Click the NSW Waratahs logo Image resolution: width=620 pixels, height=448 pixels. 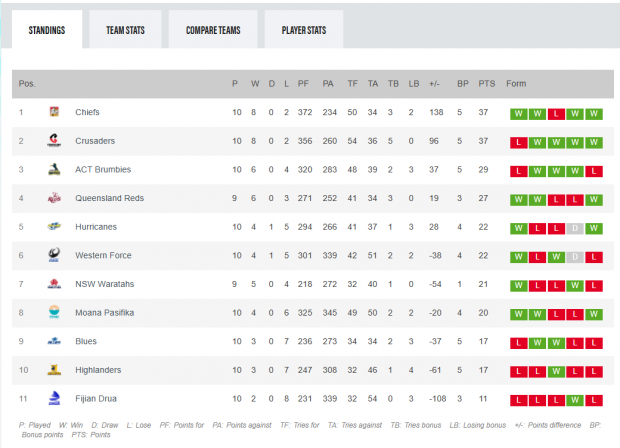[x=54, y=284]
